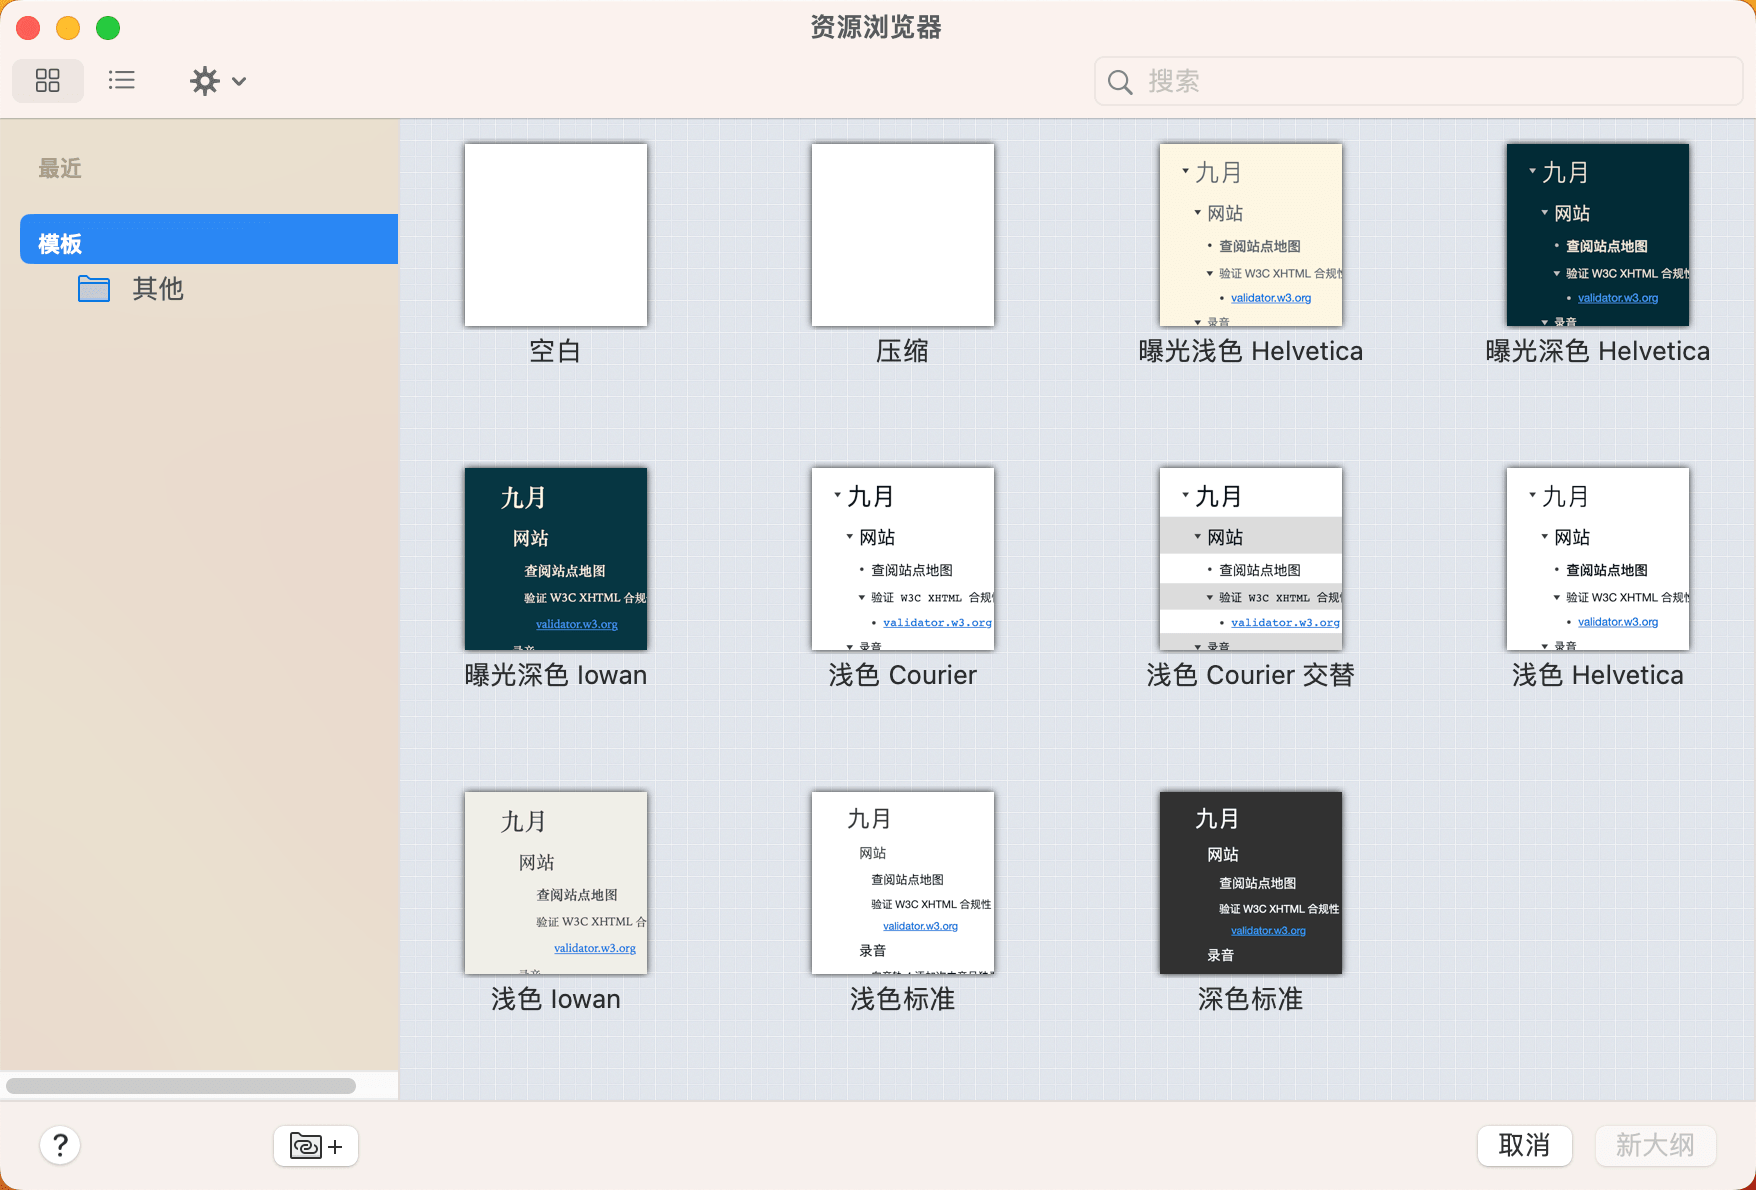Viewport: 1756px width, 1190px height.
Task: Pick the 浅色 Courier template thumbnail
Action: point(903,559)
